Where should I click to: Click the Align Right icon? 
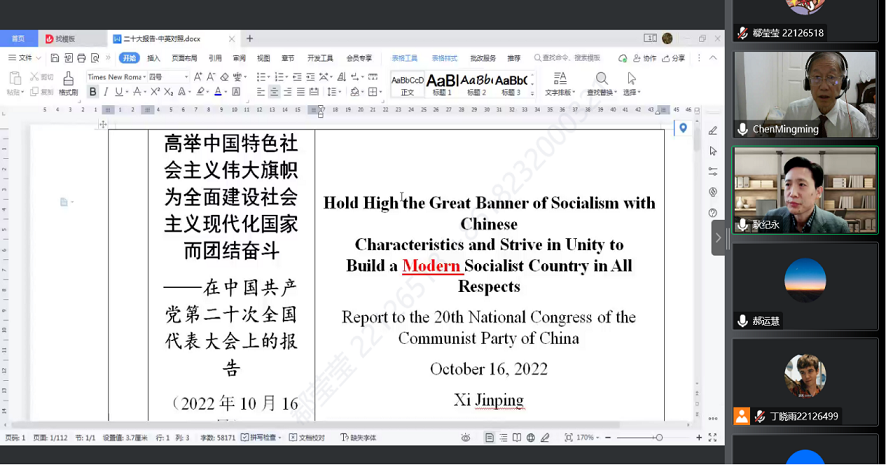pyautogui.click(x=288, y=92)
